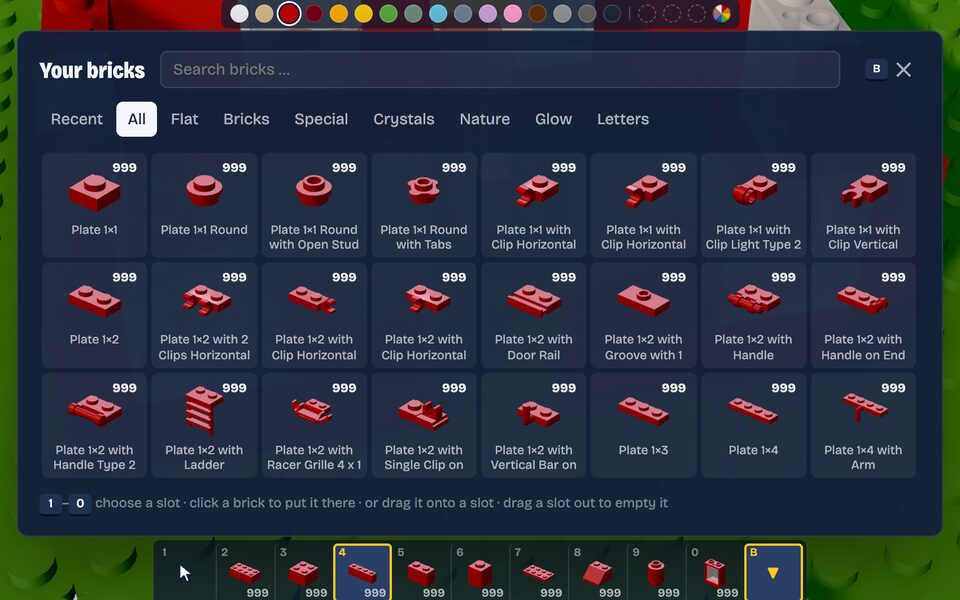Screen dimensions: 960x600
Task: View the Crystals category
Action: click(403, 119)
